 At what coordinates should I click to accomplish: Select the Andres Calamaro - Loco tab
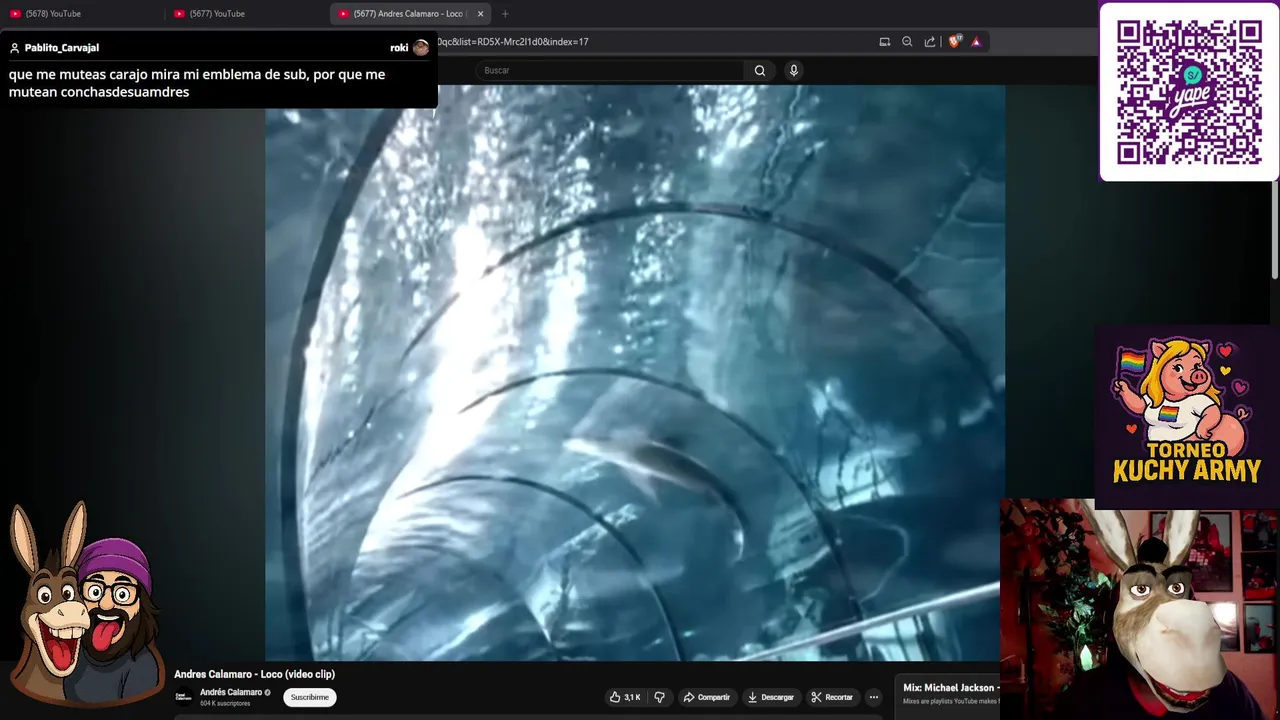(410, 14)
